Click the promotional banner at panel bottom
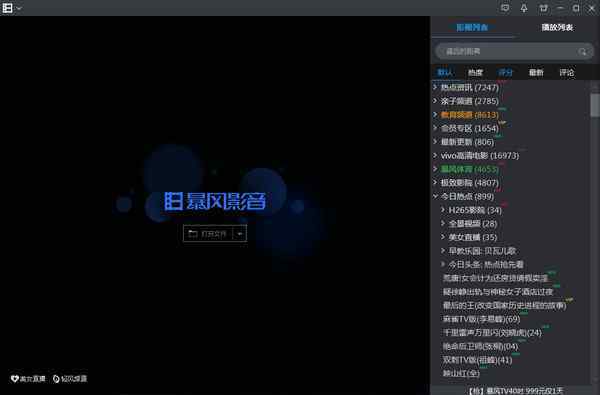 click(515, 390)
